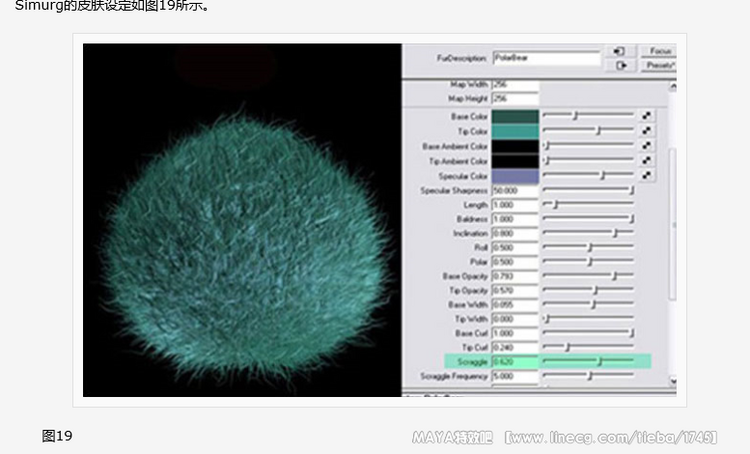Screen dimensions: 750x454
Task: Open the Base Color swatch
Action: (x=515, y=116)
